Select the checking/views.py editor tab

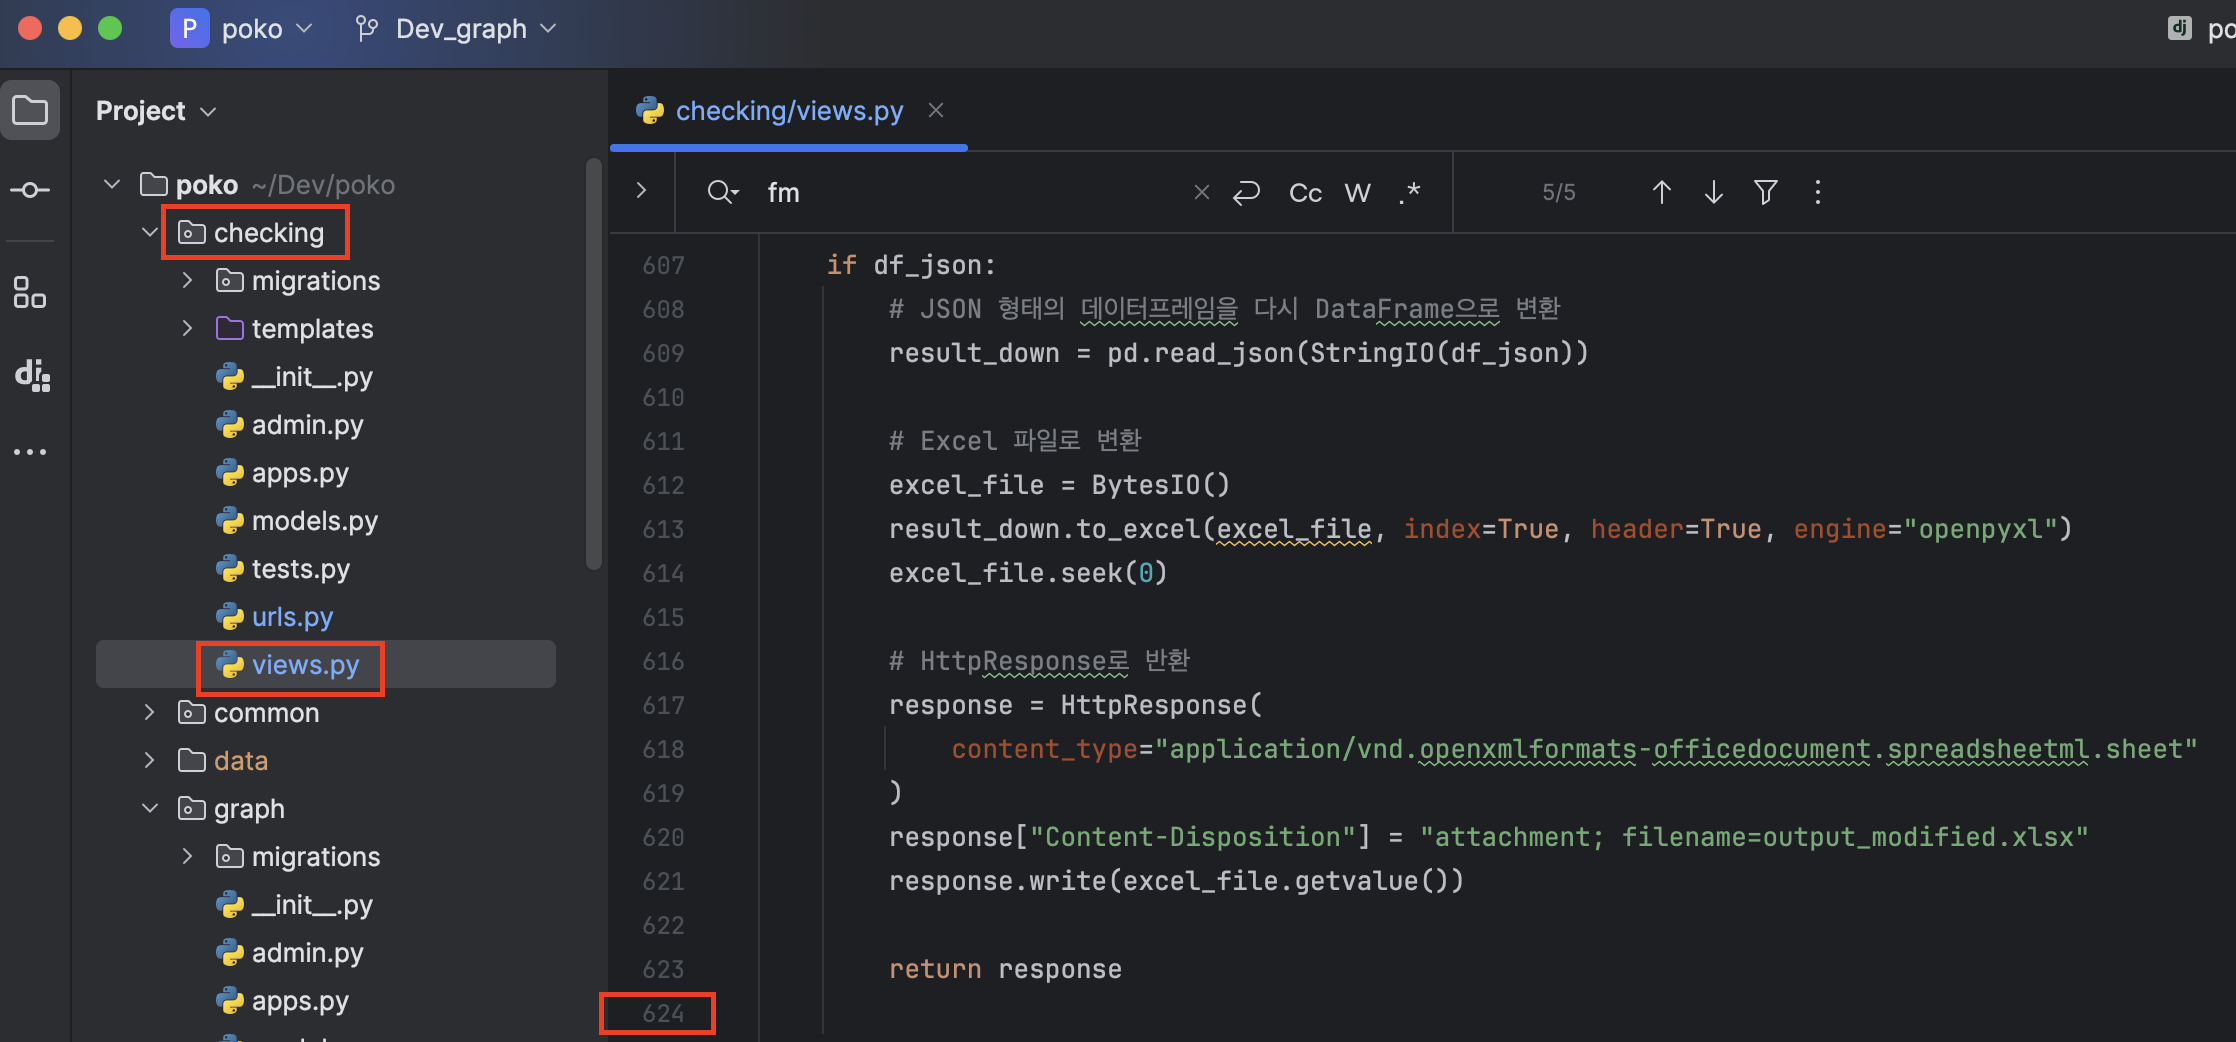789,111
